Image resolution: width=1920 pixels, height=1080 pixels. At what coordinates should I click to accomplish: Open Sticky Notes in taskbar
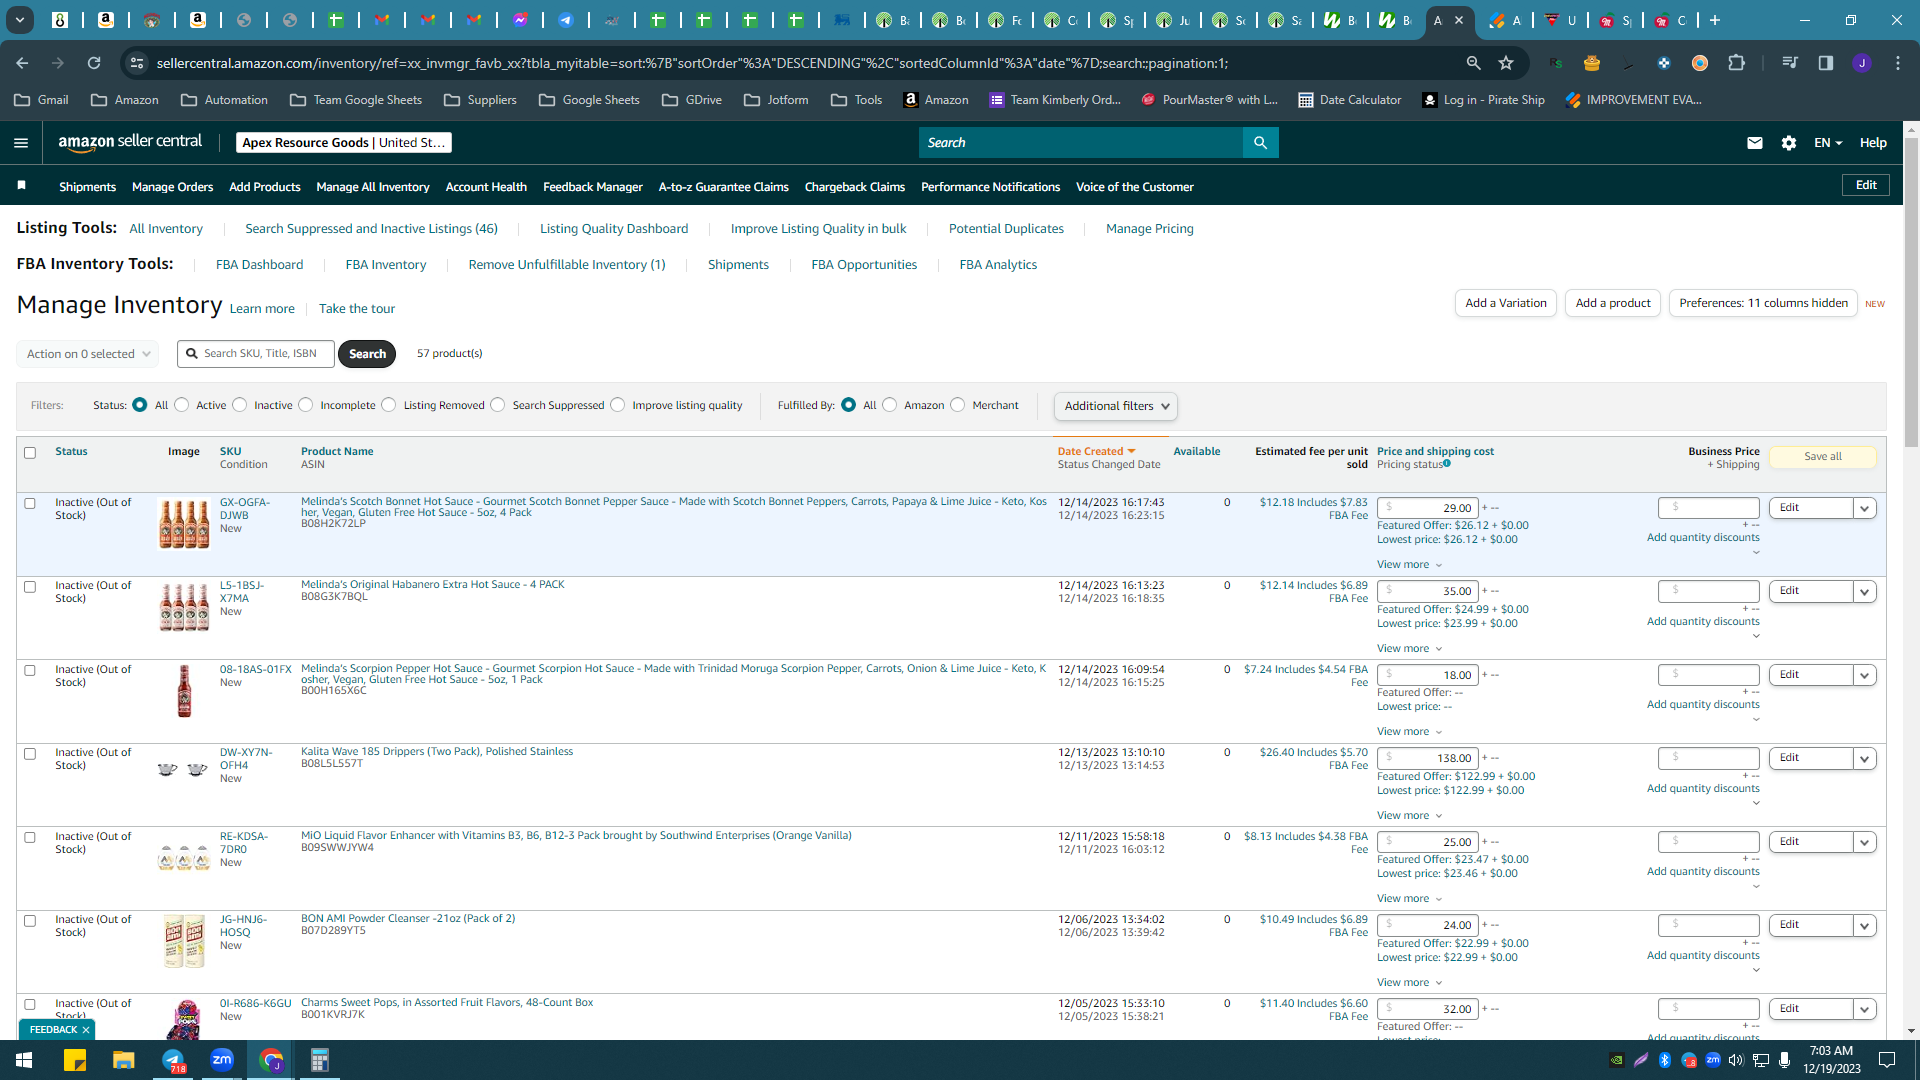[x=74, y=1060]
